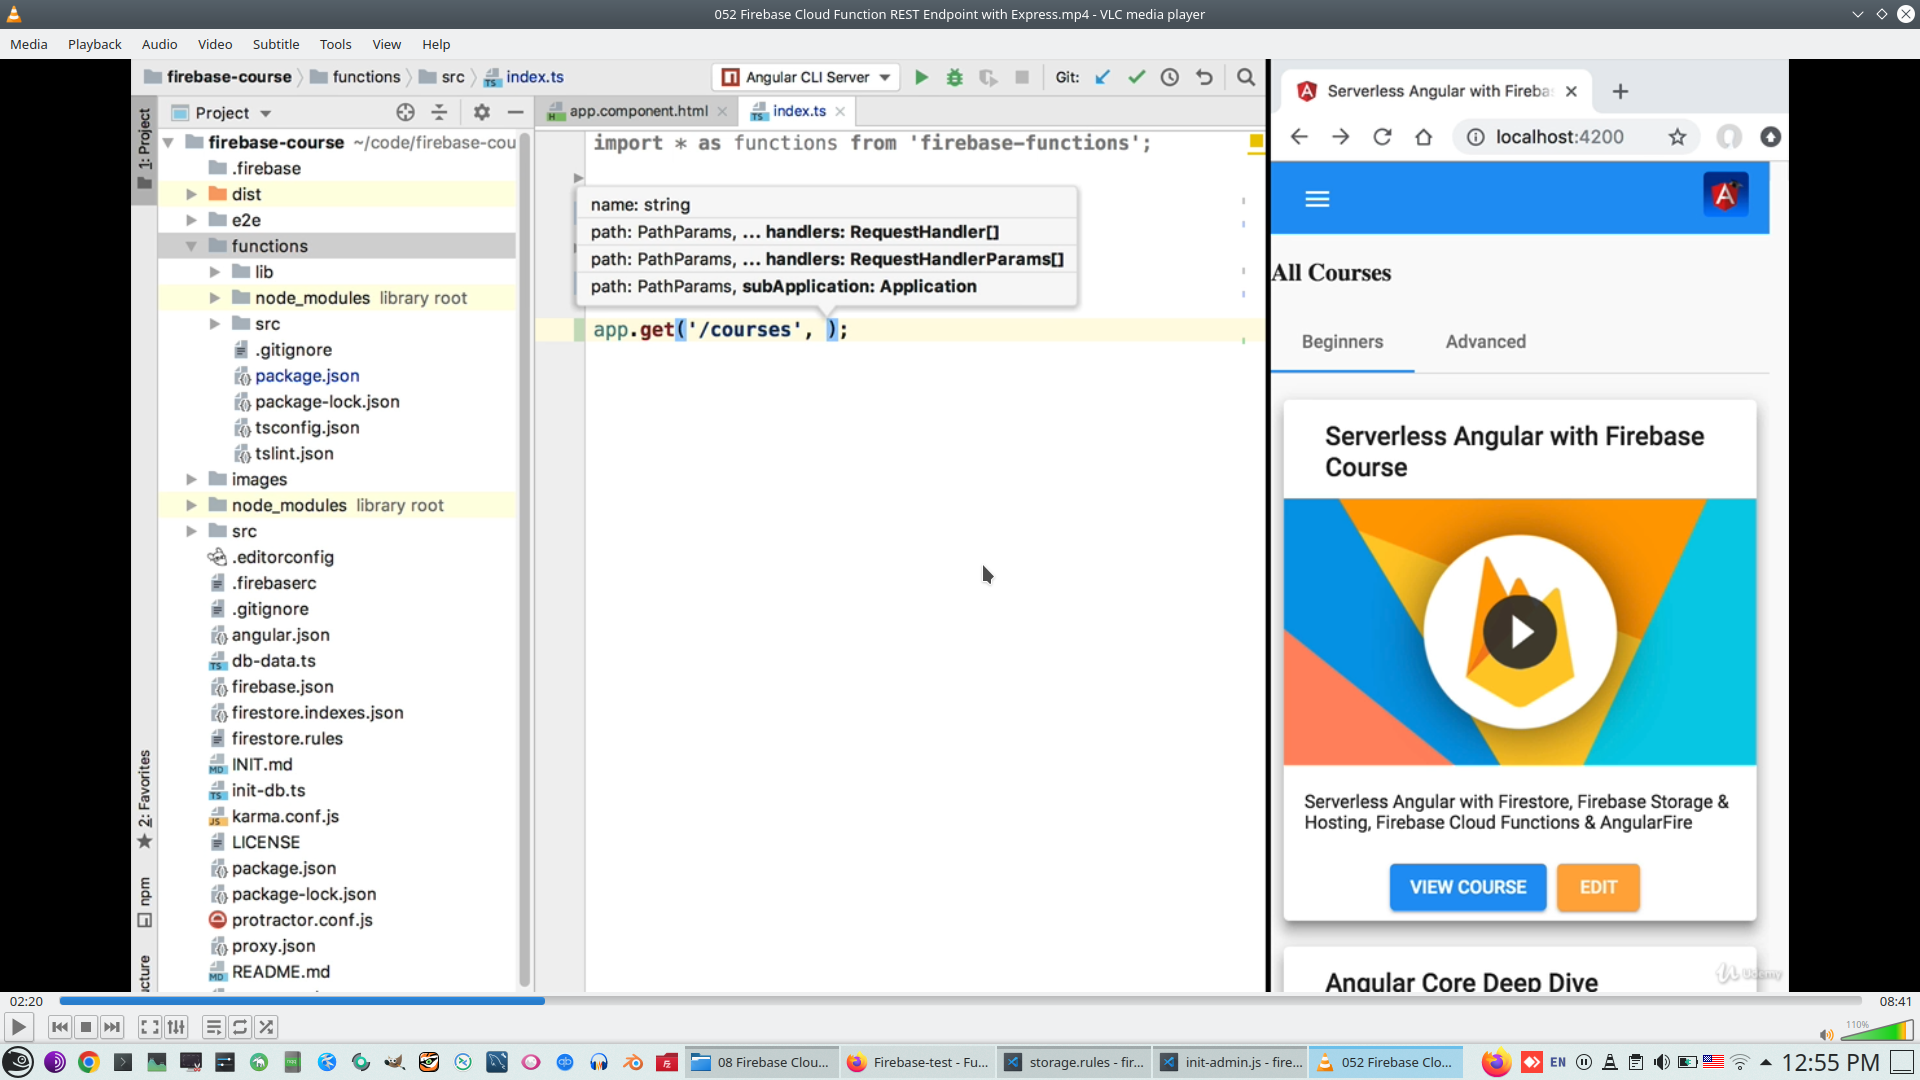
Task: Open the Playback menu
Action: click(94, 44)
